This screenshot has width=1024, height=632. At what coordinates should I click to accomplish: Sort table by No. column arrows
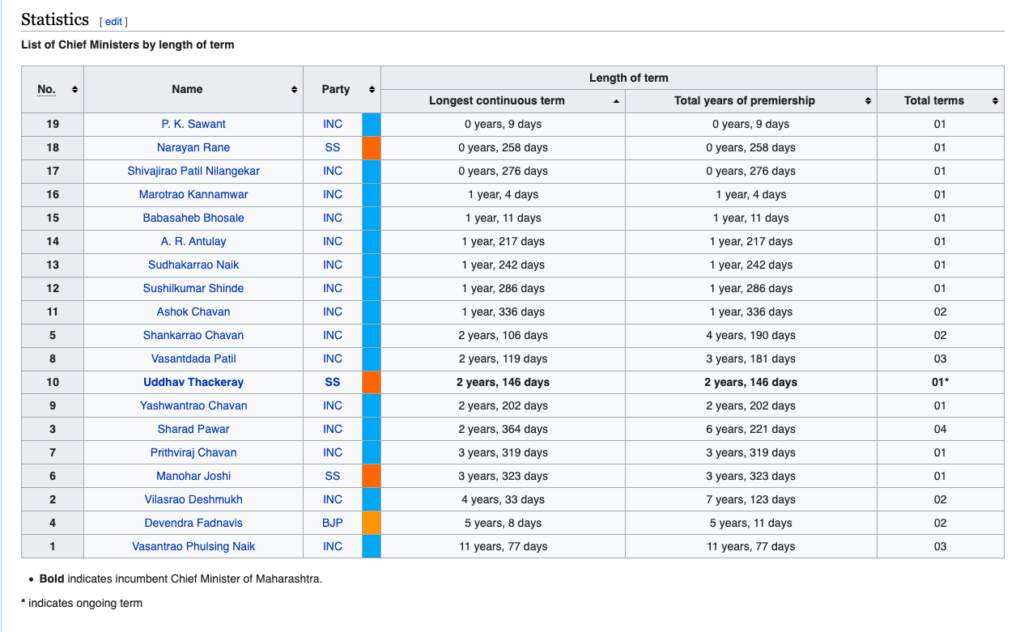click(75, 90)
